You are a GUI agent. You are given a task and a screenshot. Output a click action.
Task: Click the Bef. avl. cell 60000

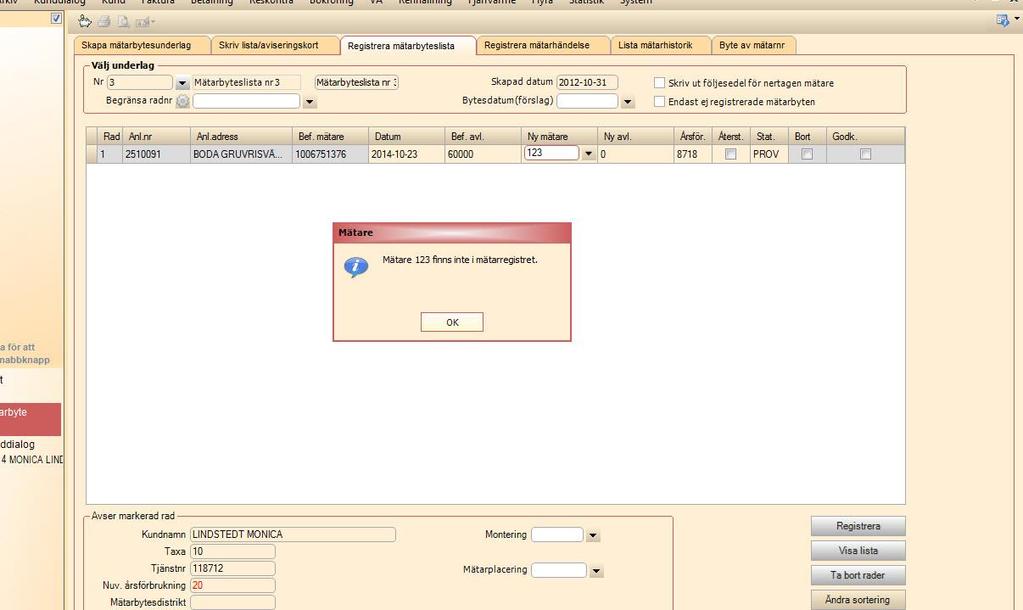coord(483,155)
